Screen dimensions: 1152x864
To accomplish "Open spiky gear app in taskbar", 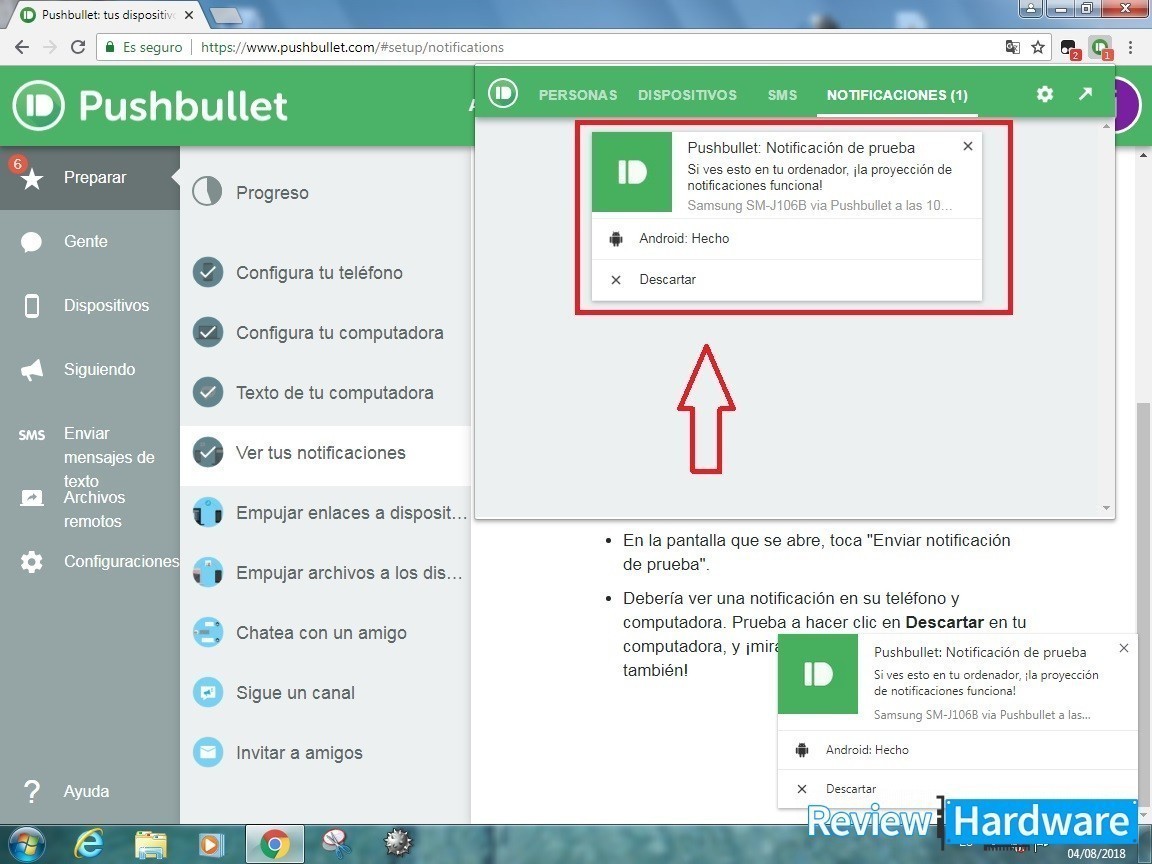I will pos(398,844).
